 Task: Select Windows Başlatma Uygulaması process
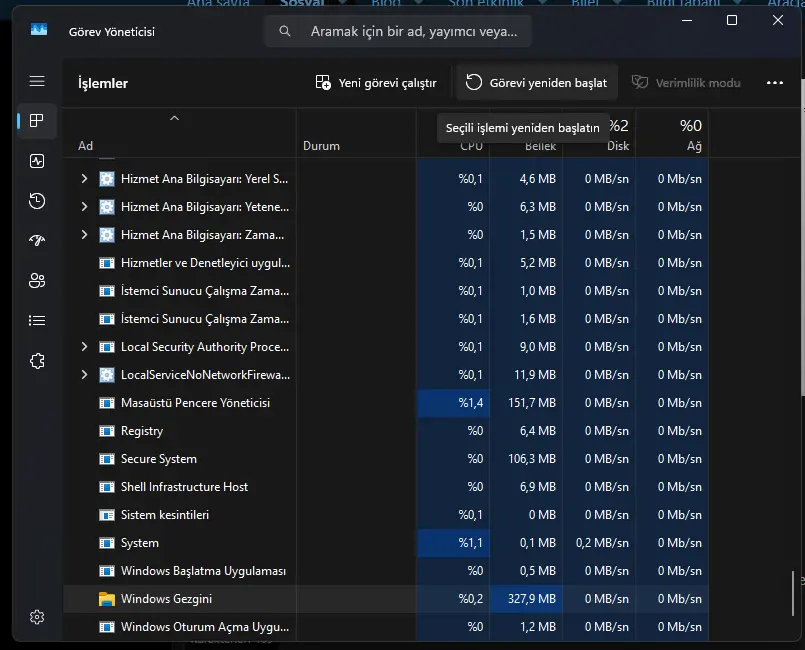pos(385,571)
